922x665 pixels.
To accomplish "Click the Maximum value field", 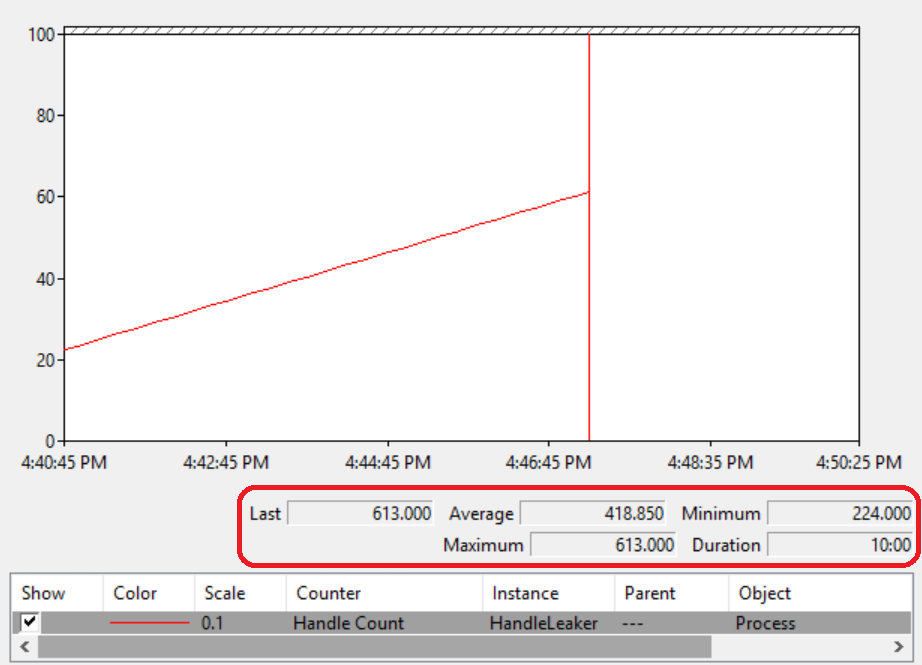I will click(x=603, y=545).
